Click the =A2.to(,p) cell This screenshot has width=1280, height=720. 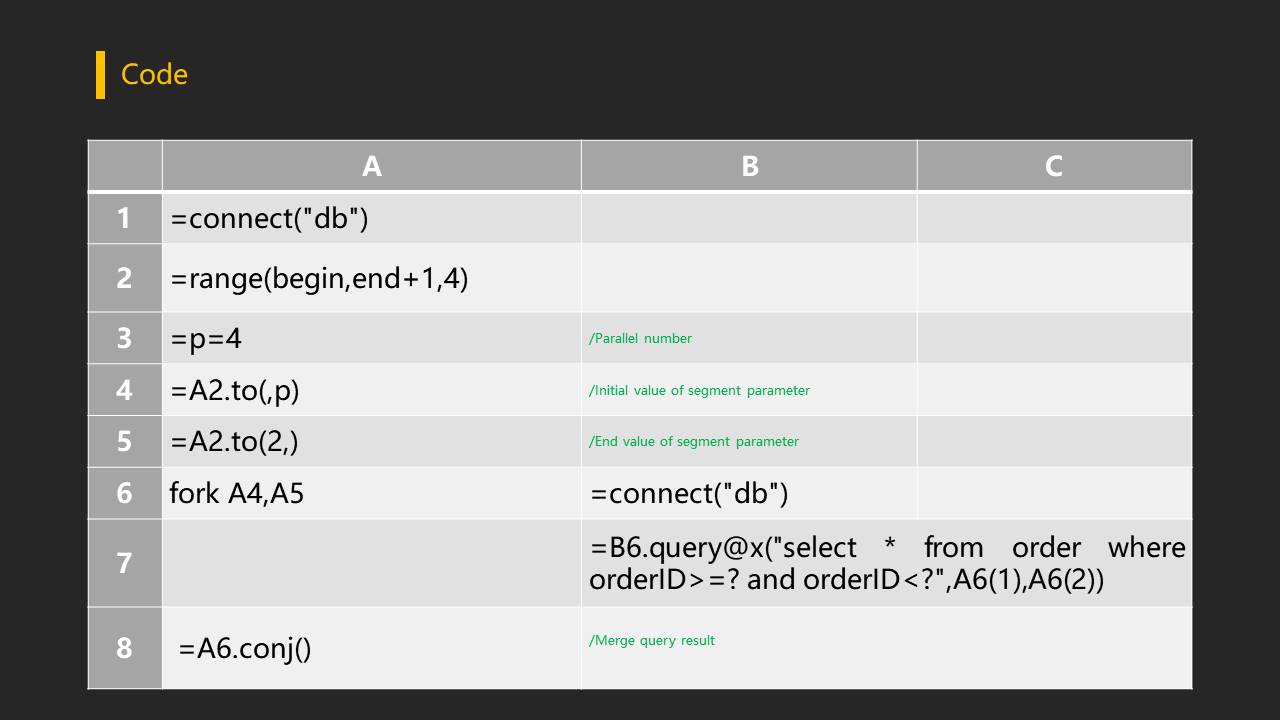(235, 390)
